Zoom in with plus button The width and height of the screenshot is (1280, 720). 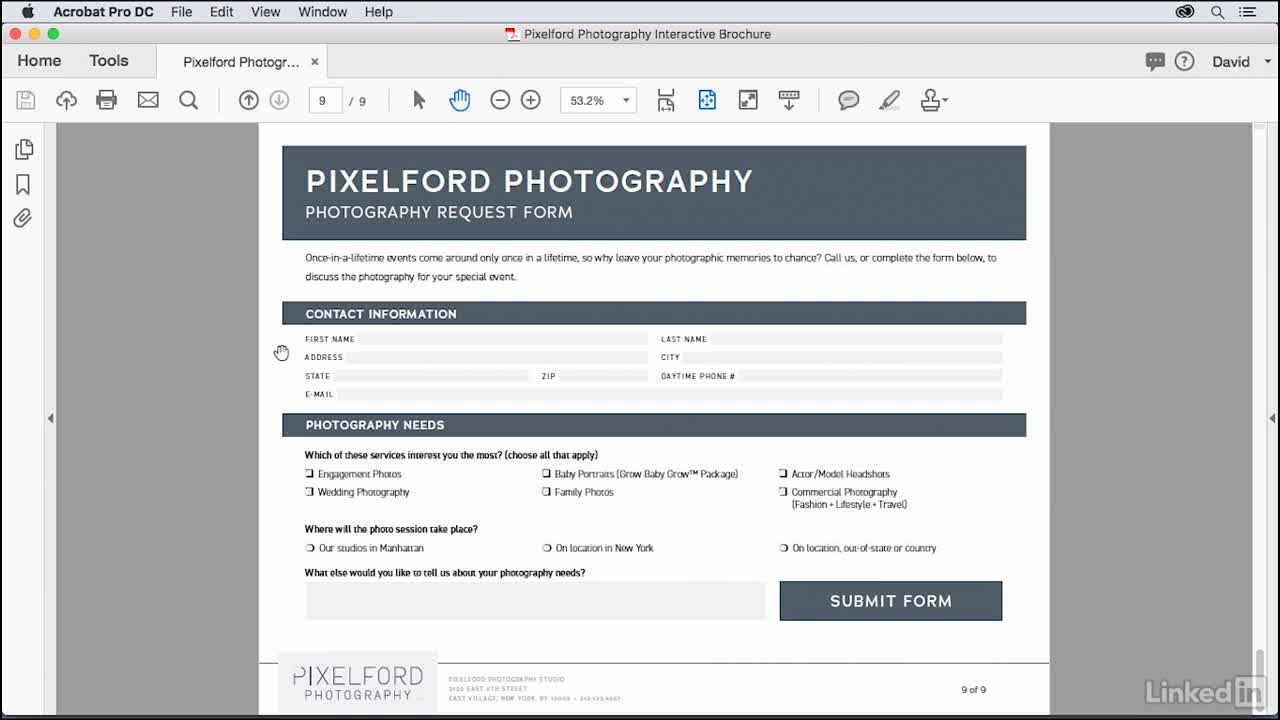pos(531,100)
